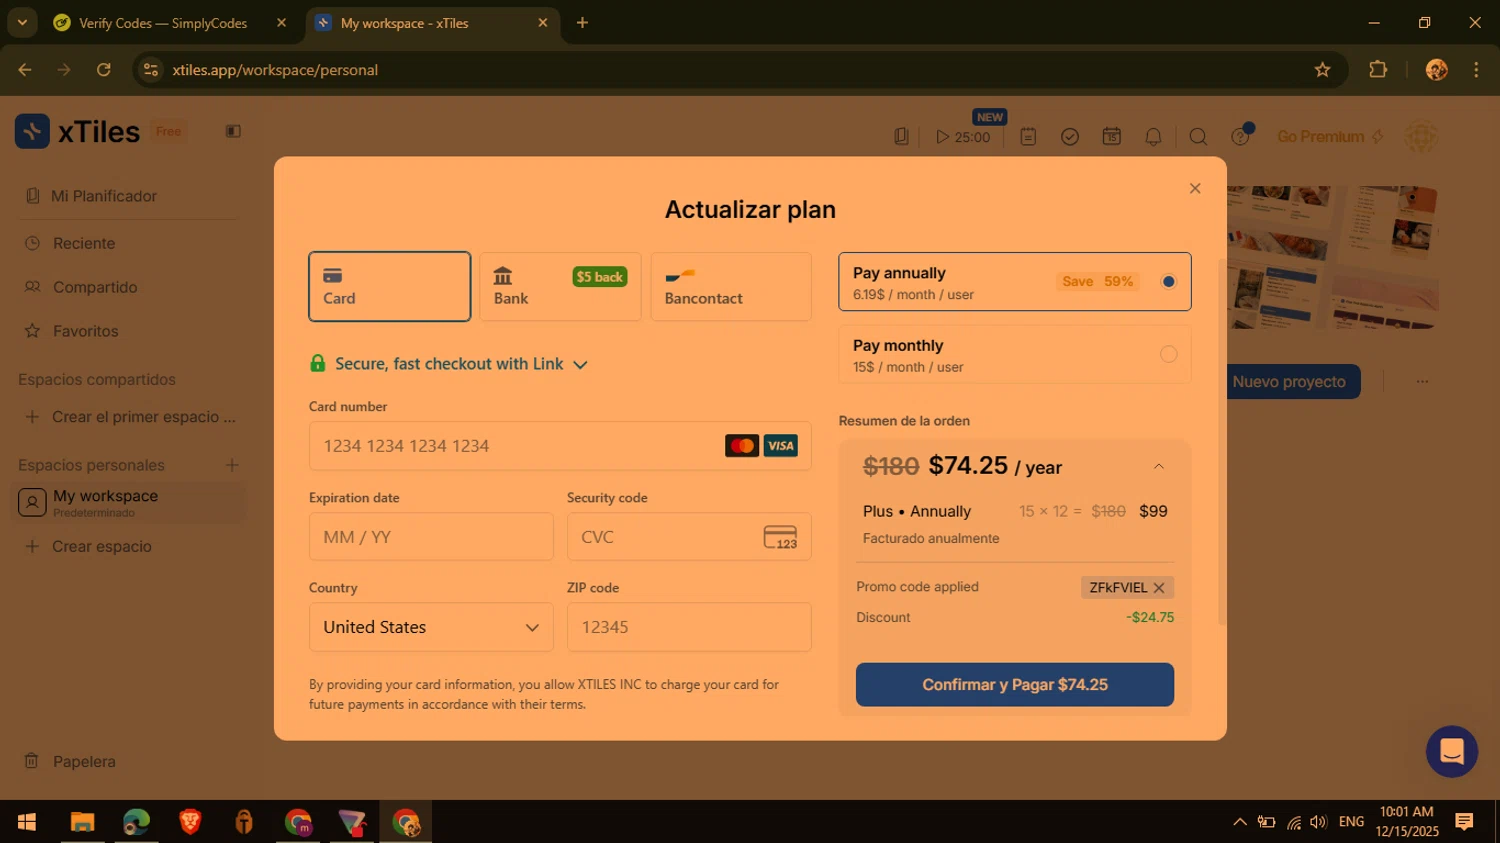The height and width of the screenshot is (843, 1500).
Task: Open a new browser tab
Action: tap(582, 23)
